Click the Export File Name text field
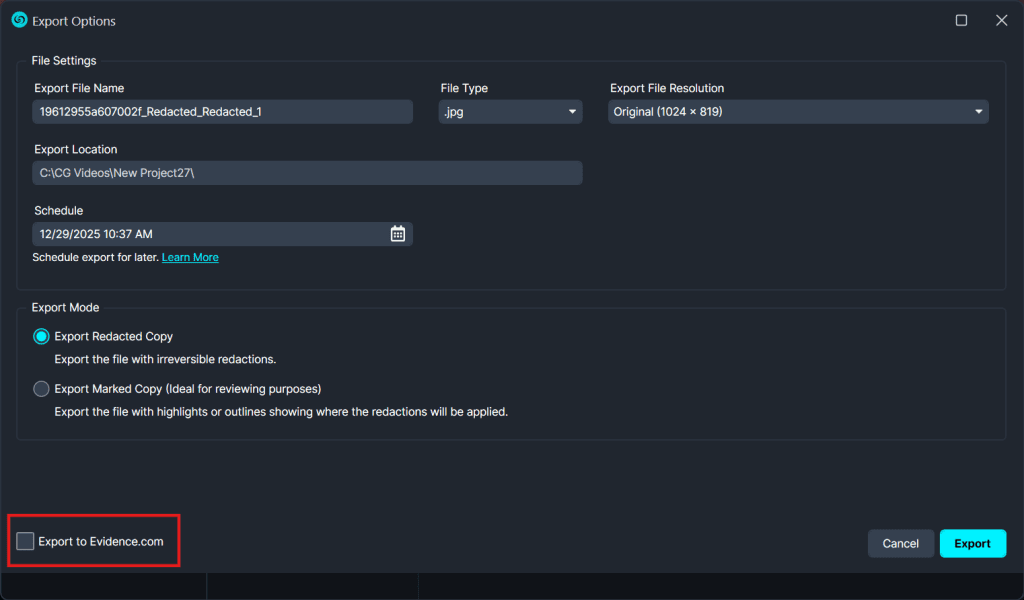The width and height of the screenshot is (1024, 600). pyautogui.click(x=222, y=112)
